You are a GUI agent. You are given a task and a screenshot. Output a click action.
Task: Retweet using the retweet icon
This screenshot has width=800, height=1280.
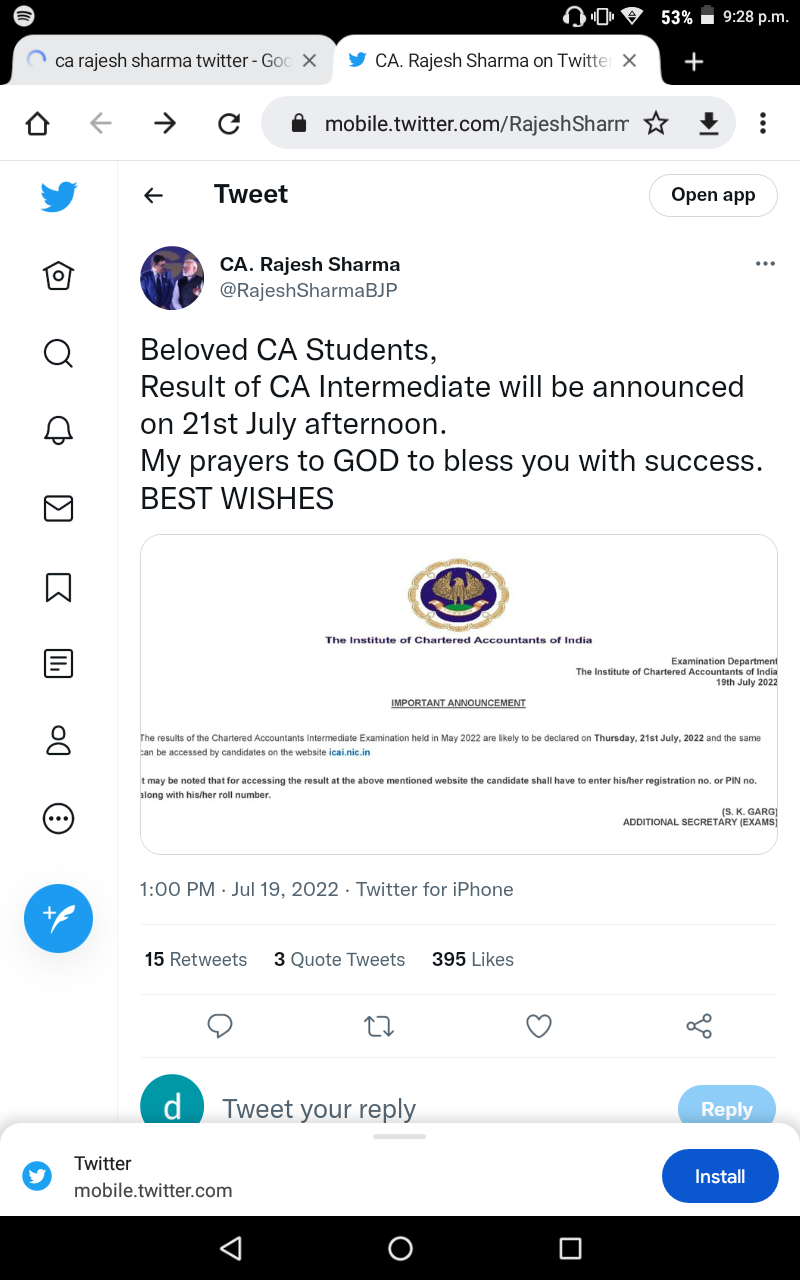pyautogui.click(x=379, y=1026)
